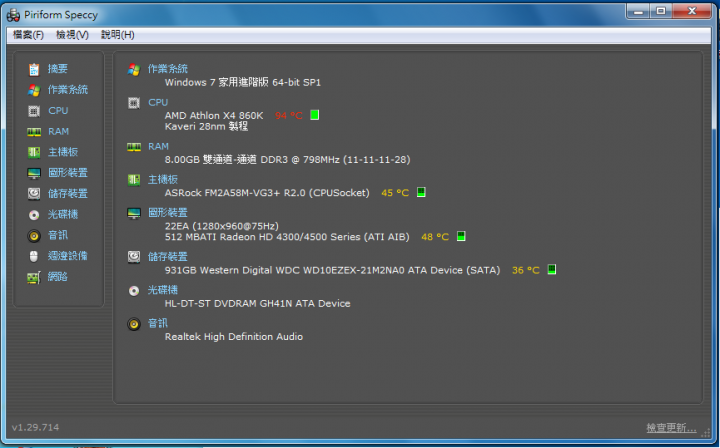720x448 pixels.
Task: Click the Windows flag icon in sidebar
Action: [x=34, y=90]
